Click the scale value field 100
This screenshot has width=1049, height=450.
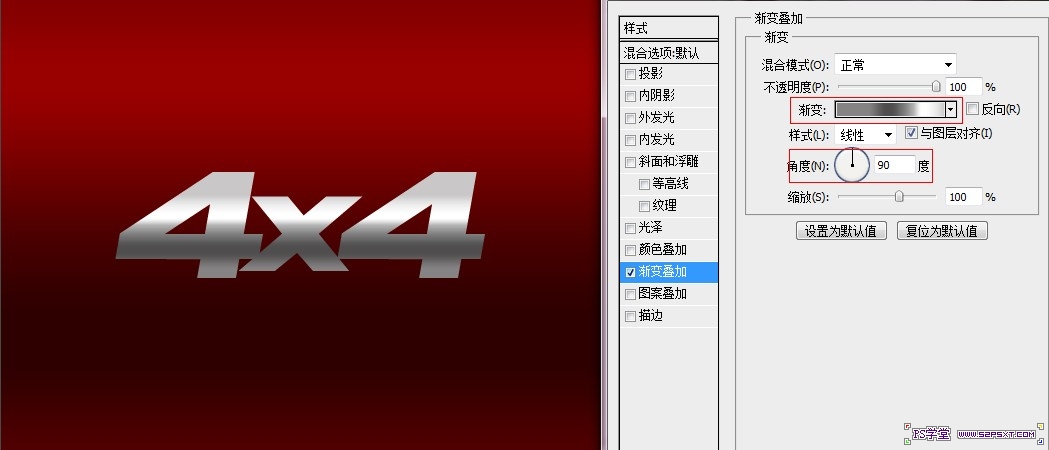pyautogui.click(x=964, y=197)
